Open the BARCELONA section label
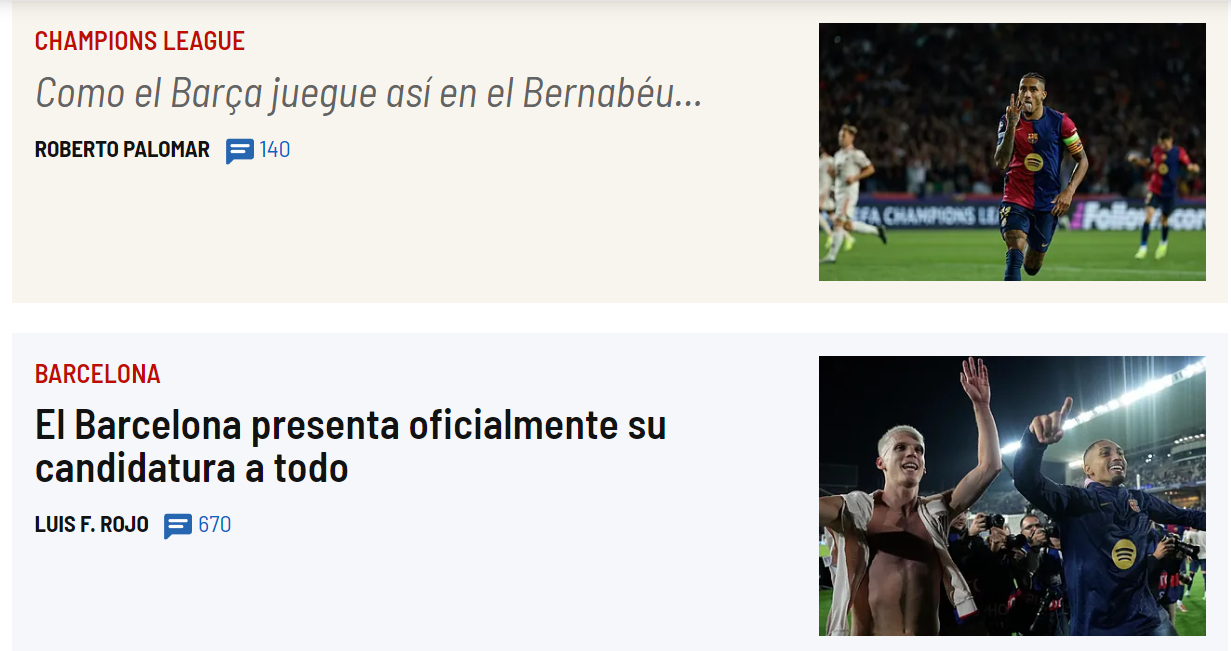 98,374
